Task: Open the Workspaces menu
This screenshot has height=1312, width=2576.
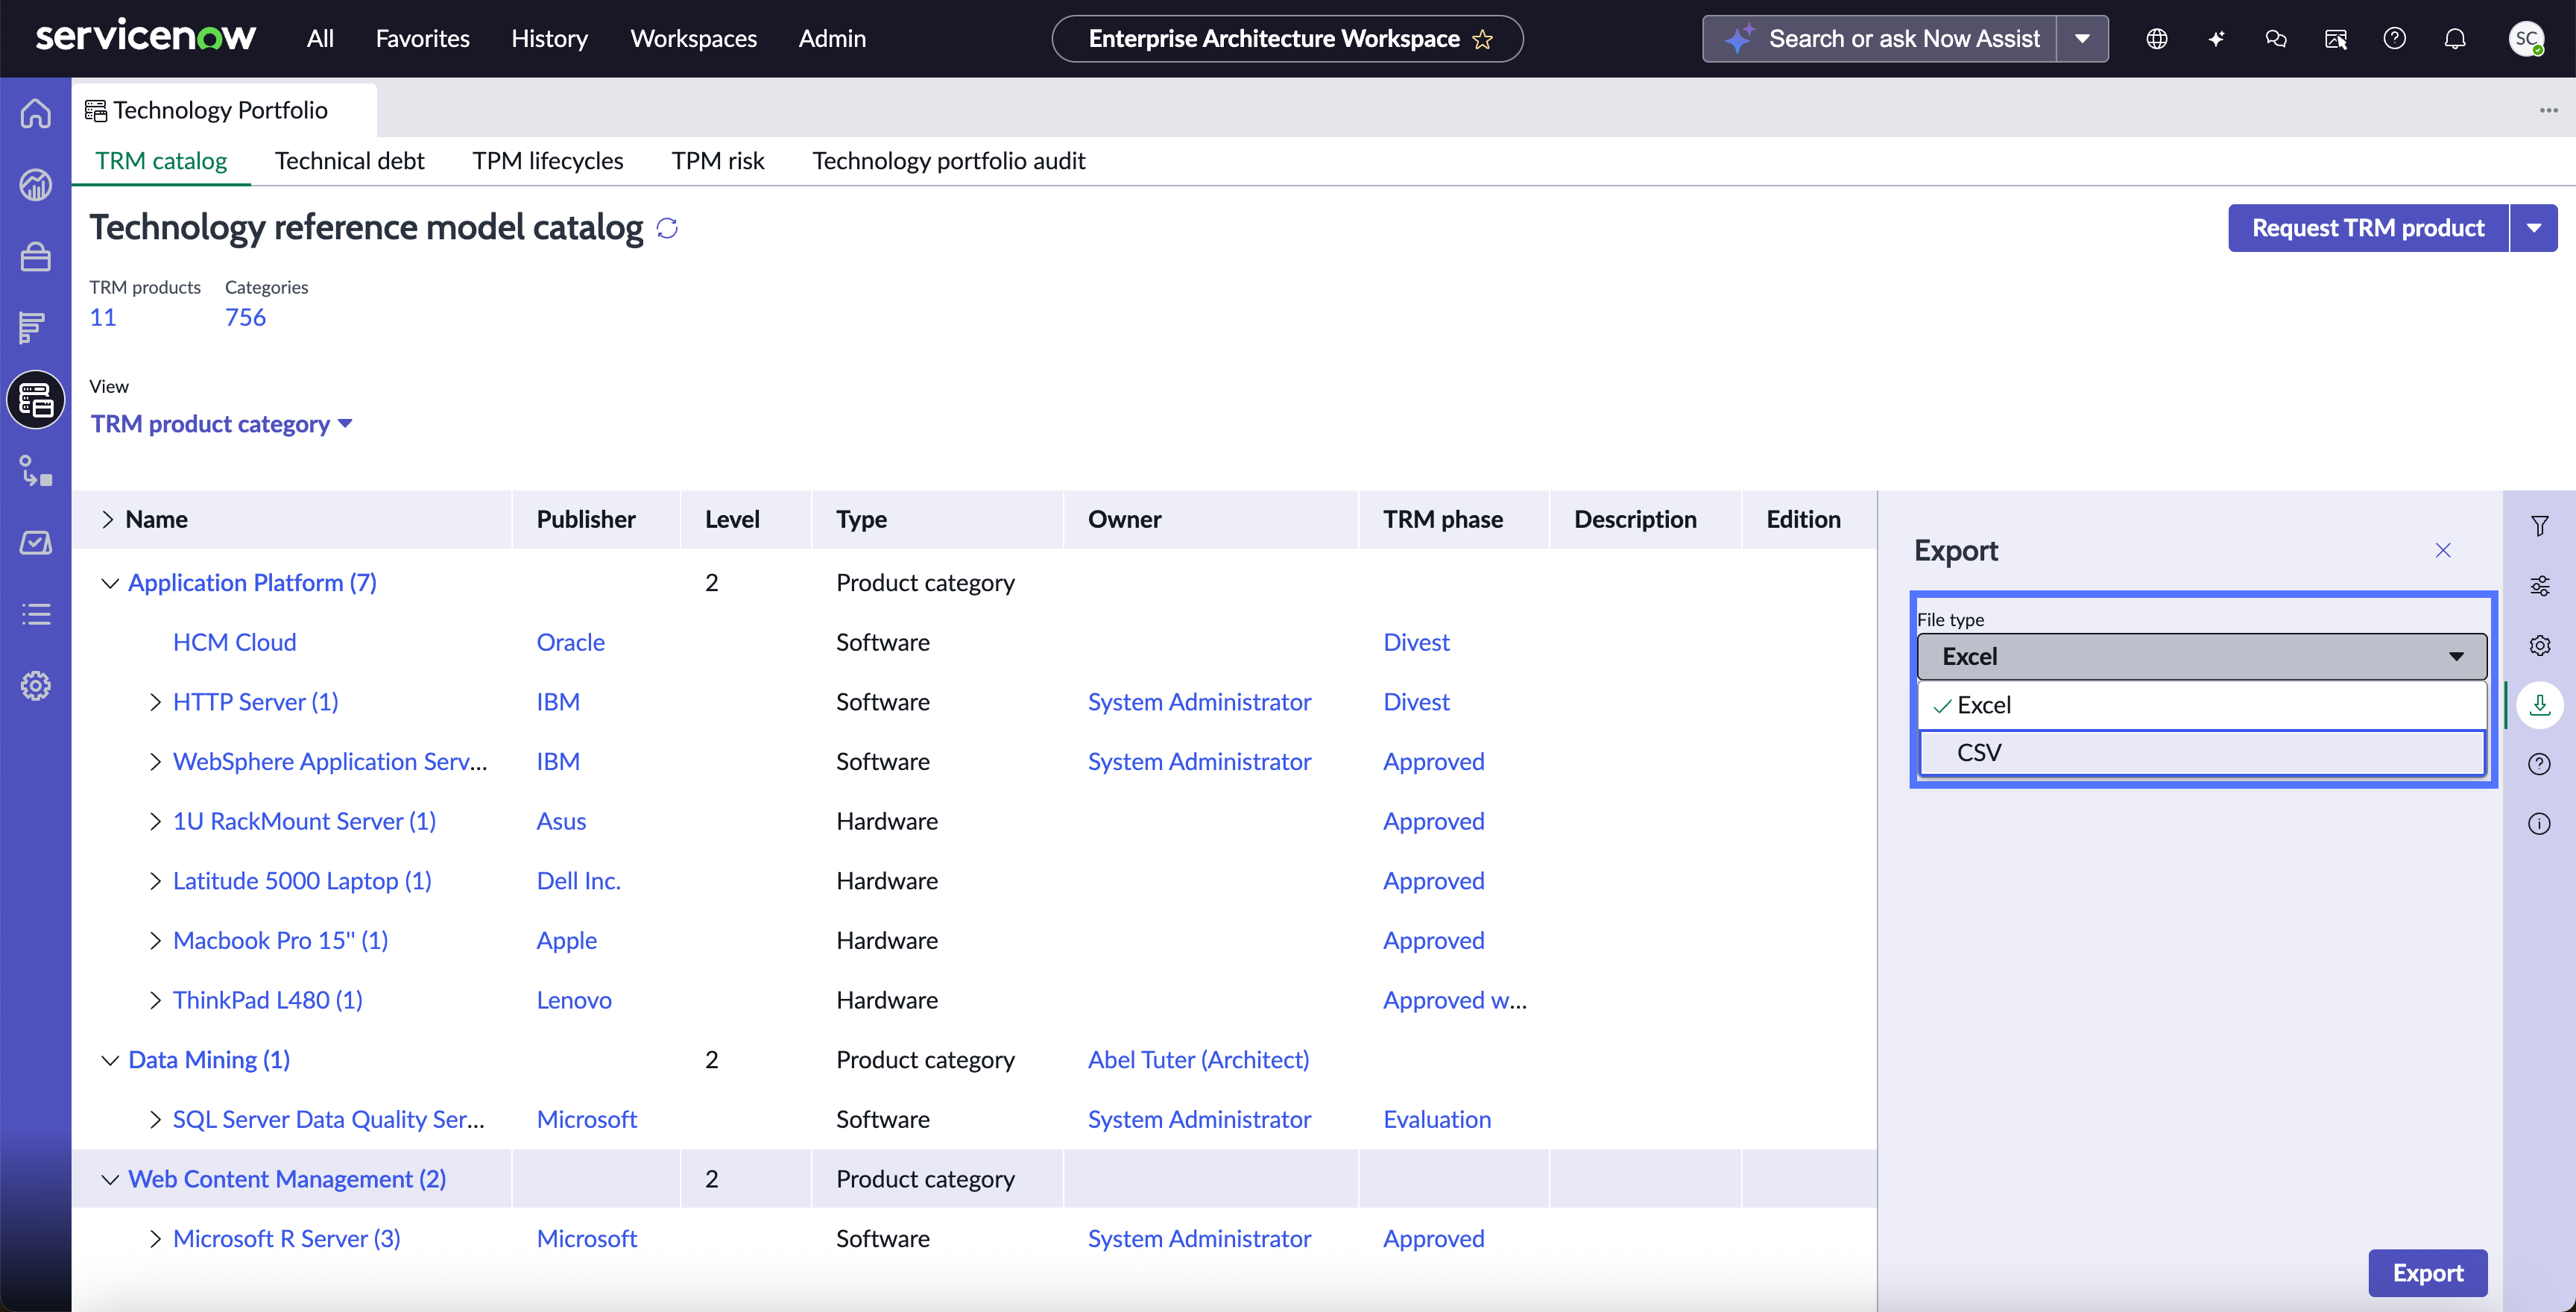Action: [693, 39]
